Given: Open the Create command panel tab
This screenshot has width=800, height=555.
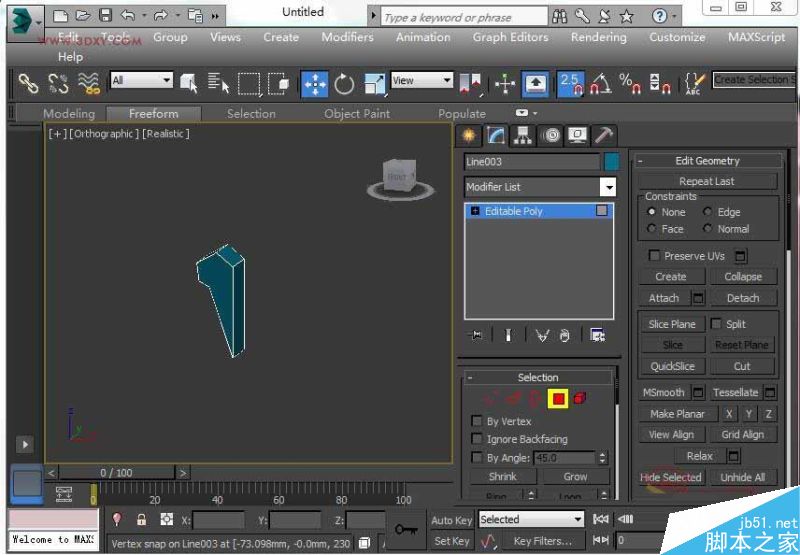Looking at the screenshot, I should (x=468, y=135).
